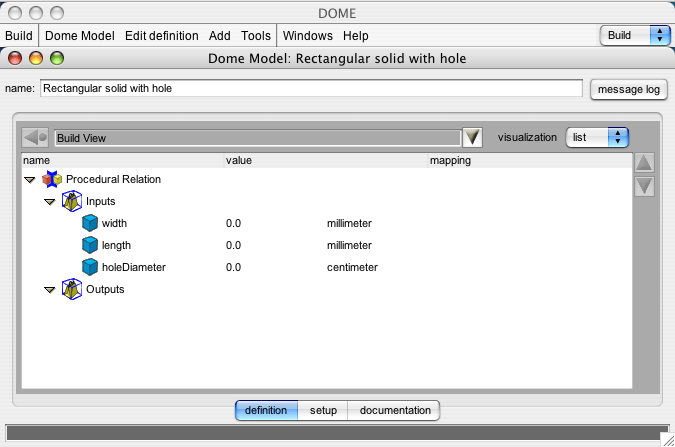Click the message log button
Viewport: 675px width, 447px height.
pyautogui.click(x=629, y=90)
